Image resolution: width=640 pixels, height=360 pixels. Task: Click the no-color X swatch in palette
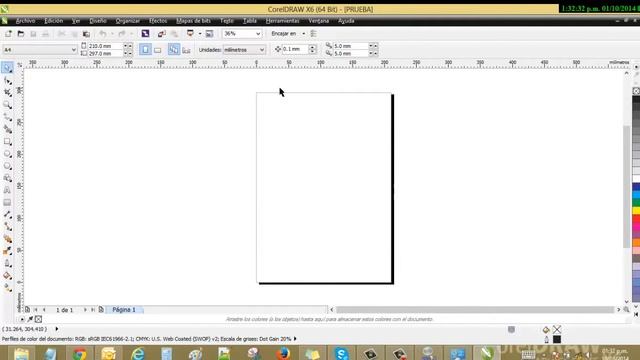coord(636,91)
